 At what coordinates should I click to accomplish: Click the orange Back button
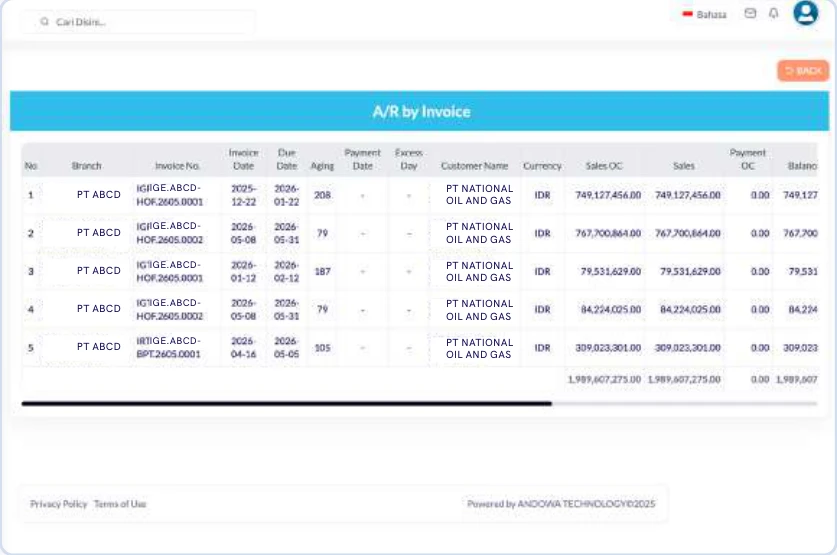point(803,70)
